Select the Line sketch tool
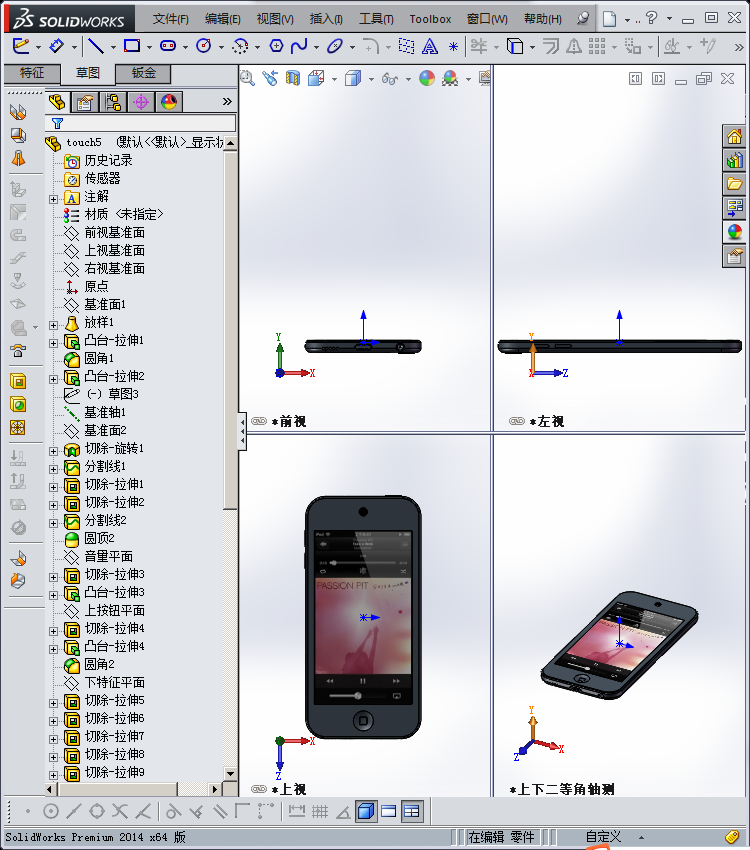The height and width of the screenshot is (850, 750). pyautogui.click(x=96, y=46)
